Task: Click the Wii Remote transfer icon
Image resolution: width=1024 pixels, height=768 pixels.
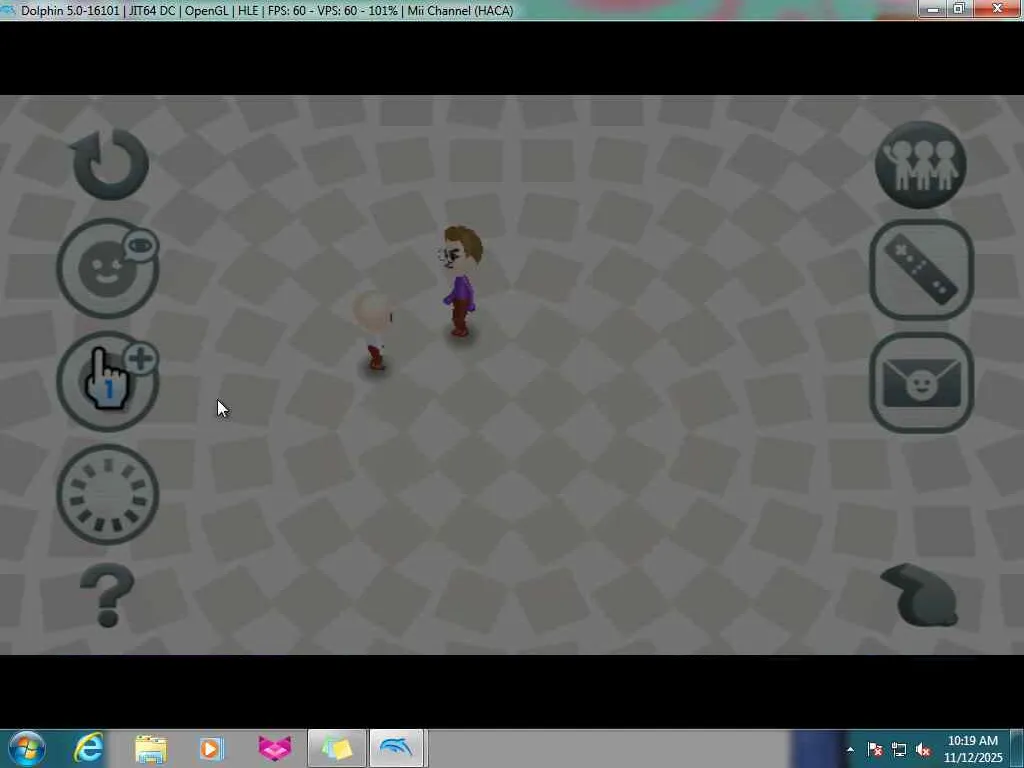Action: (x=921, y=270)
